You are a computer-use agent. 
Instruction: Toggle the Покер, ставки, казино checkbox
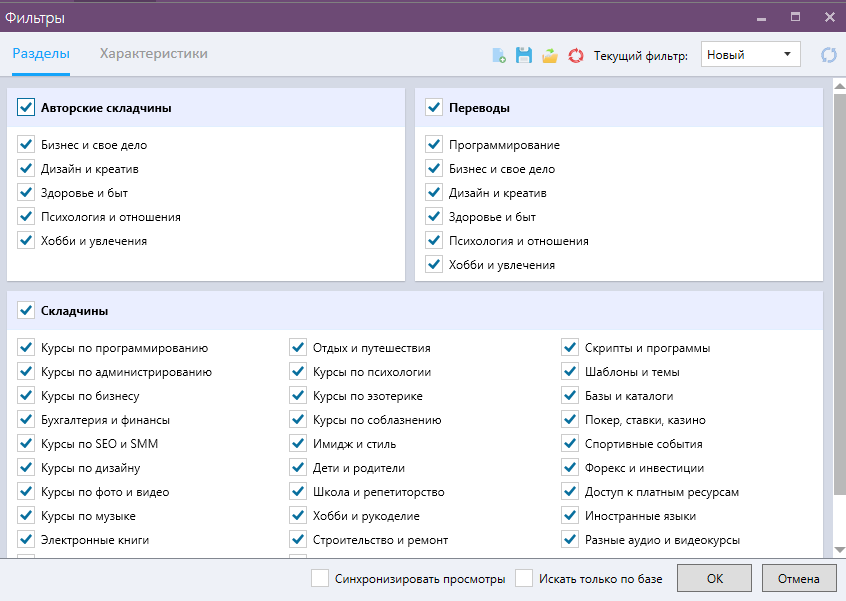(x=570, y=420)
